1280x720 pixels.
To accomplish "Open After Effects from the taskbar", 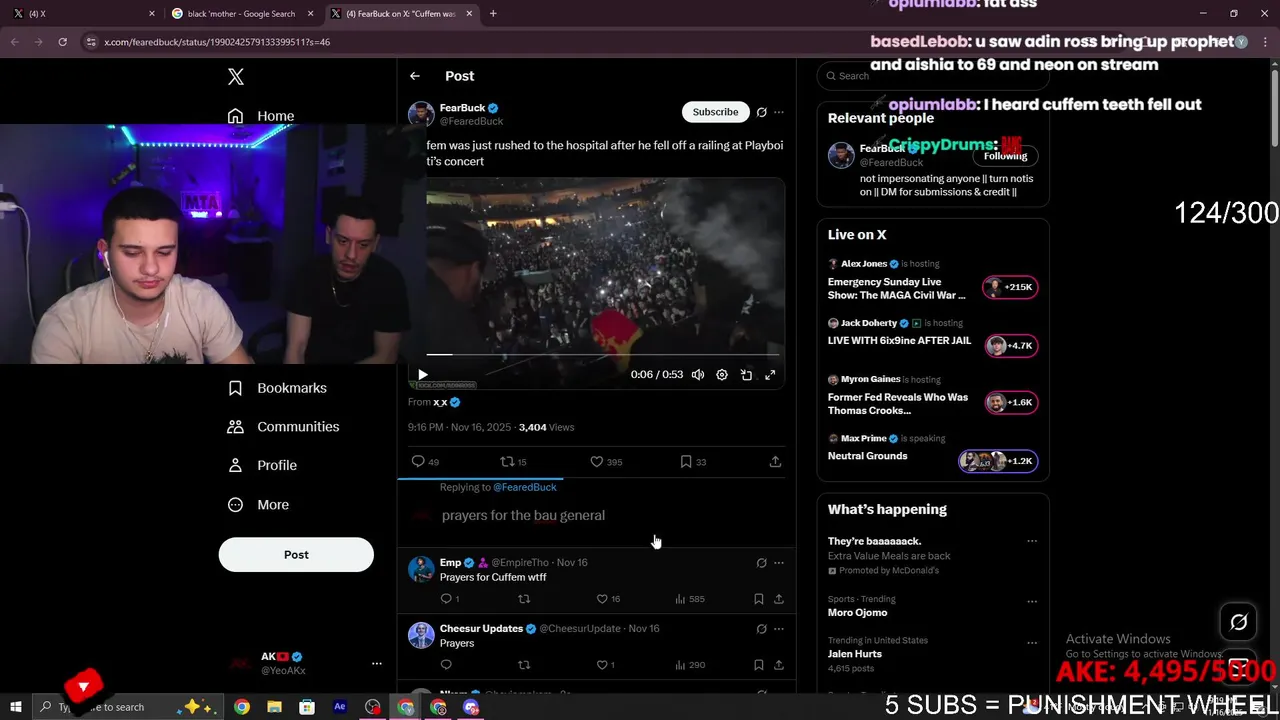I will [340, 707].
